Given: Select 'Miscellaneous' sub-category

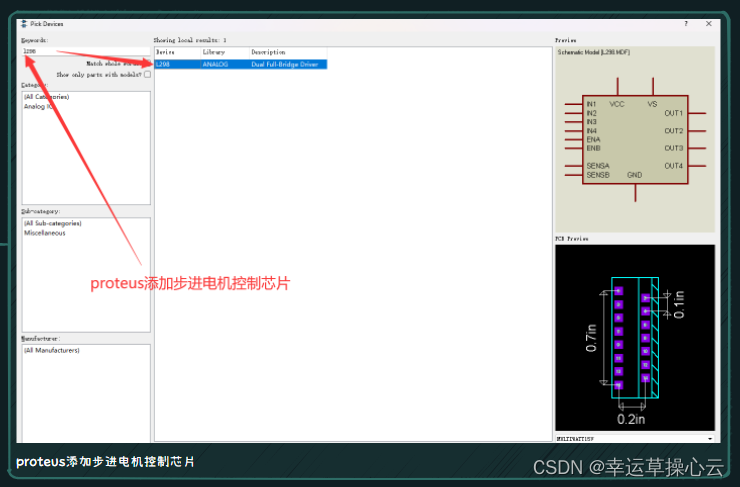Looking at the screenshot, I should coord(45,233).
